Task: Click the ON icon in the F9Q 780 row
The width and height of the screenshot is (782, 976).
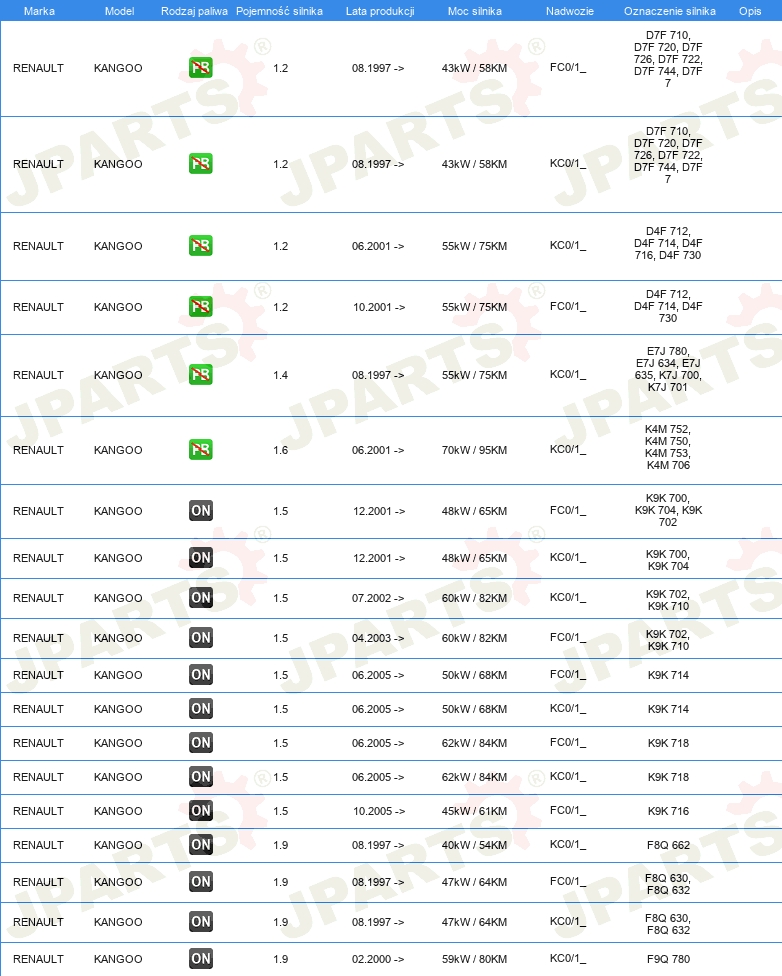Action: (200, 959)
